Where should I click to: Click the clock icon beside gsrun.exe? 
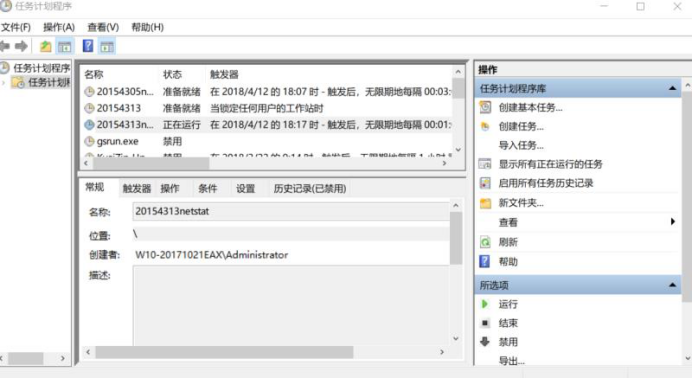(89, 141)
